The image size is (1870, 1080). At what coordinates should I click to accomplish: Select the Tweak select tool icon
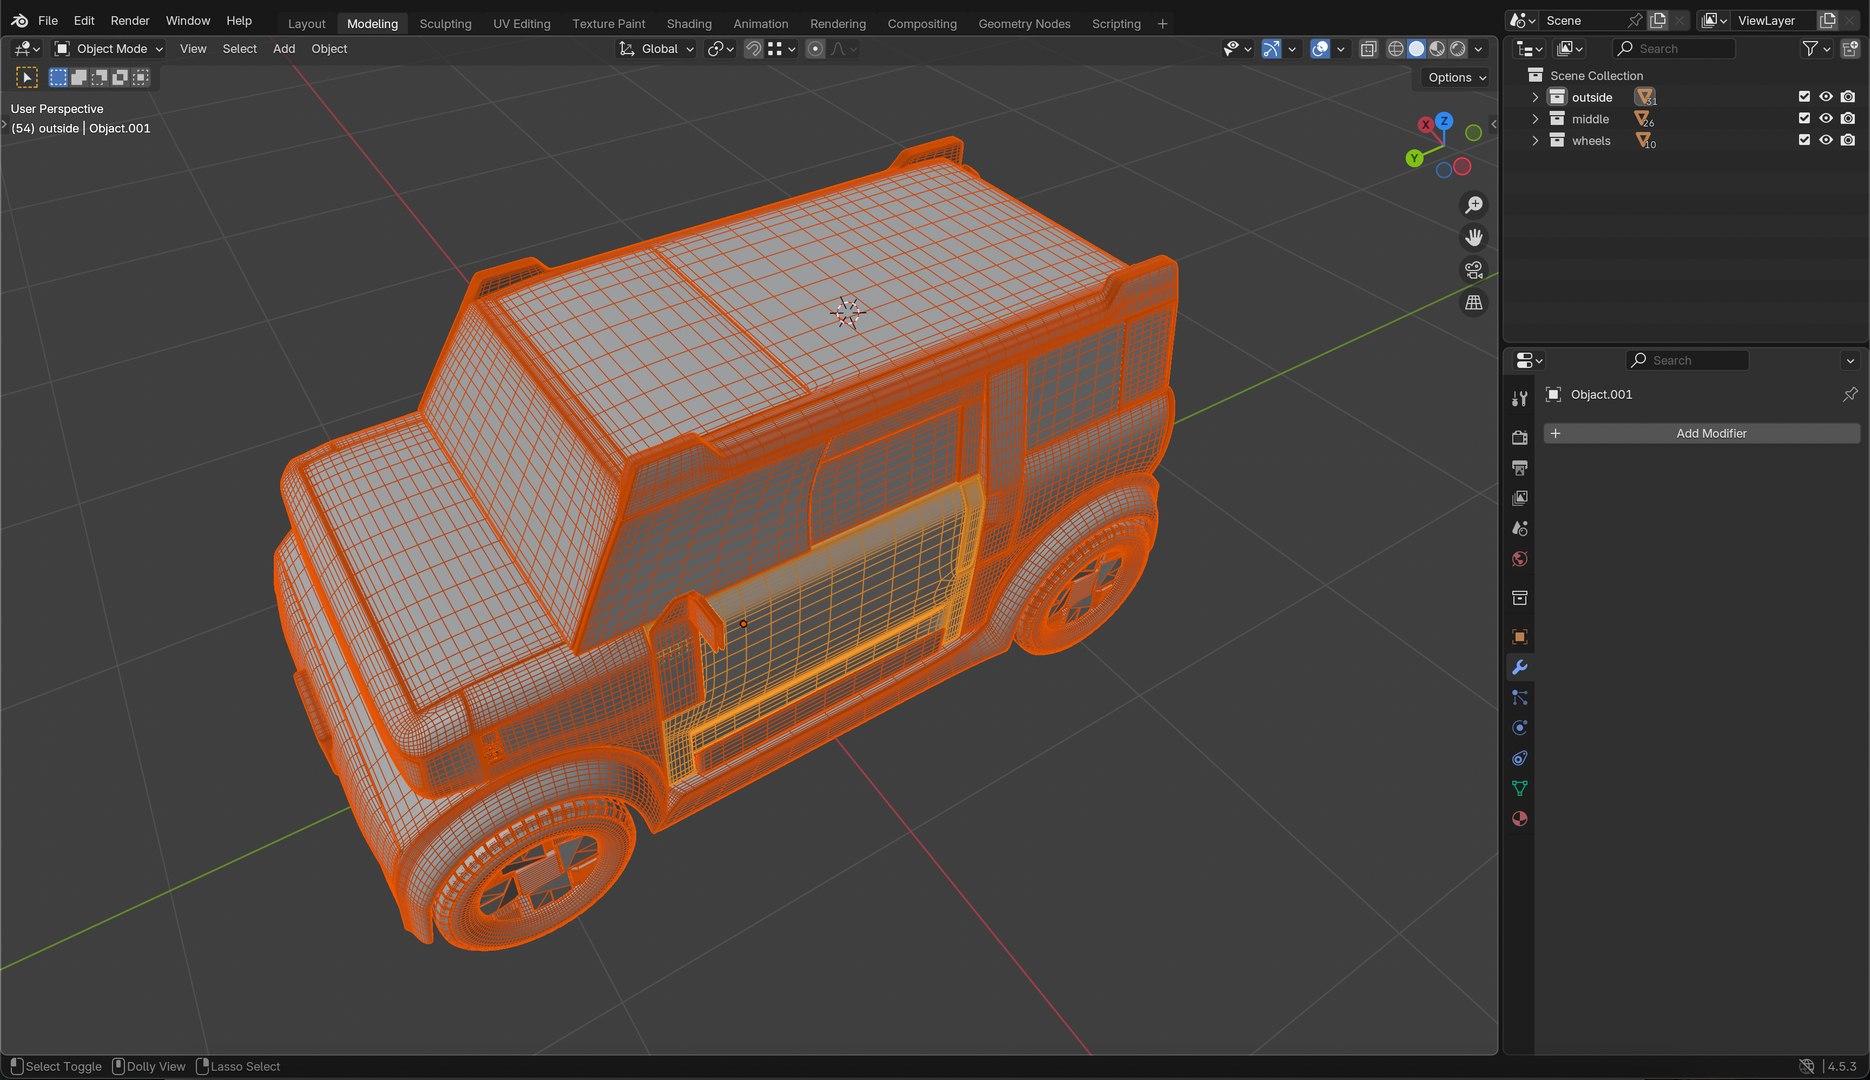(27, 77)
